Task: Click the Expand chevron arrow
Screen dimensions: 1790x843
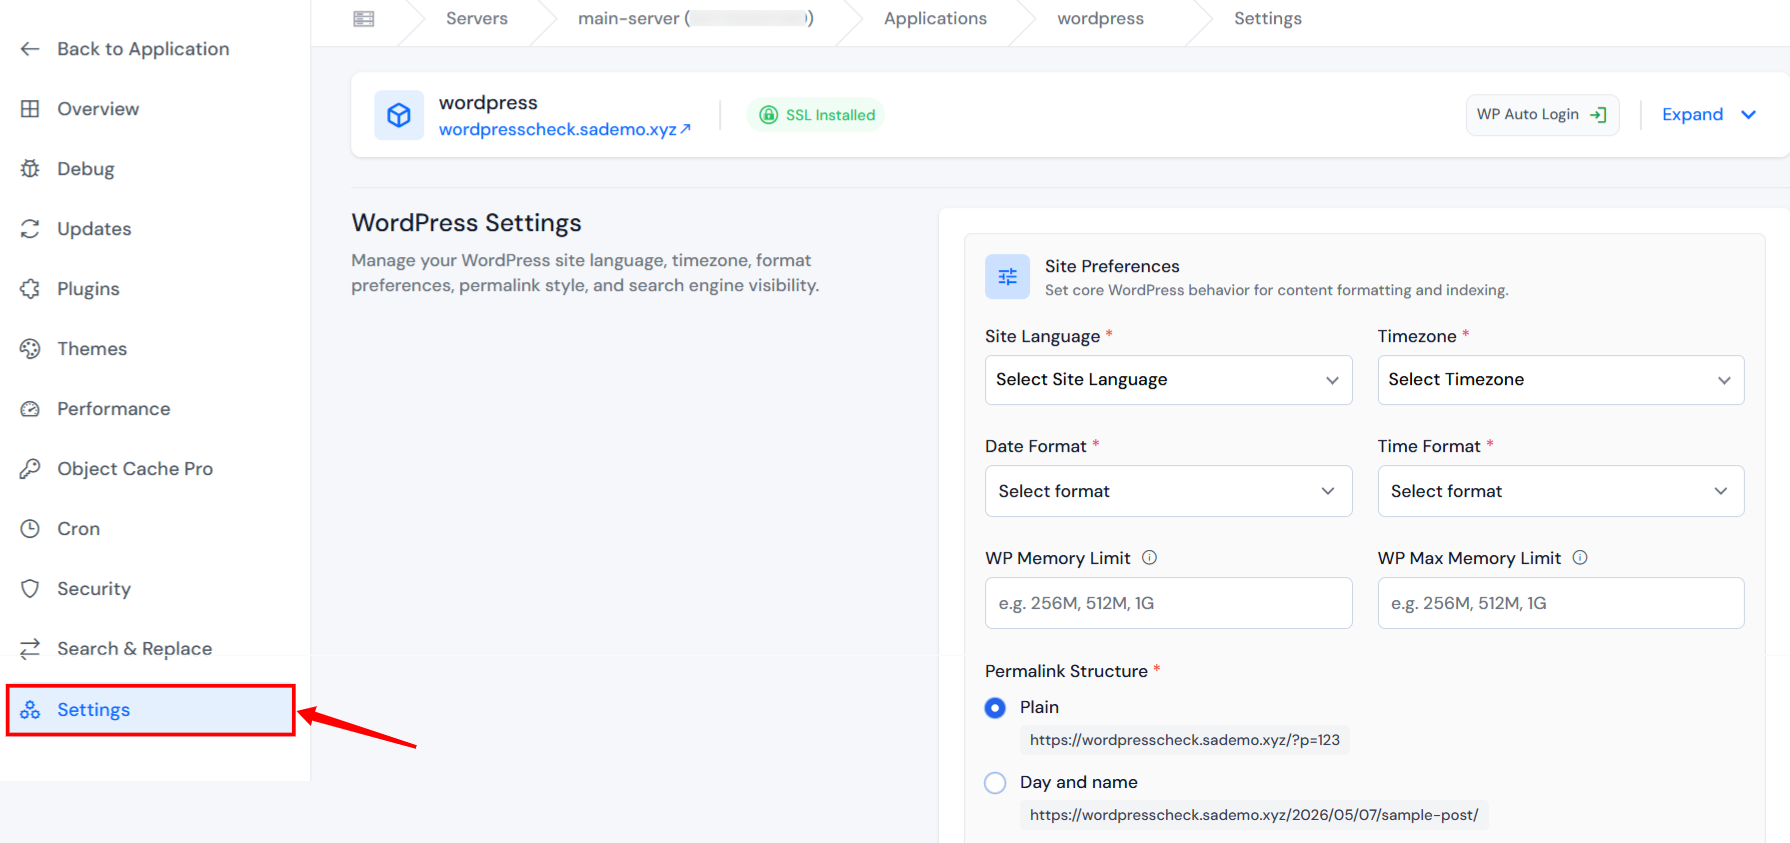Action: click(1748, 115)
